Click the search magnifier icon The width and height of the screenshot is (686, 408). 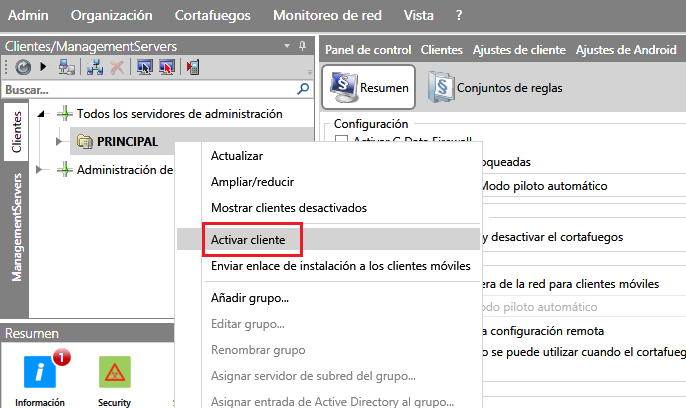click(x=302, y=89)
